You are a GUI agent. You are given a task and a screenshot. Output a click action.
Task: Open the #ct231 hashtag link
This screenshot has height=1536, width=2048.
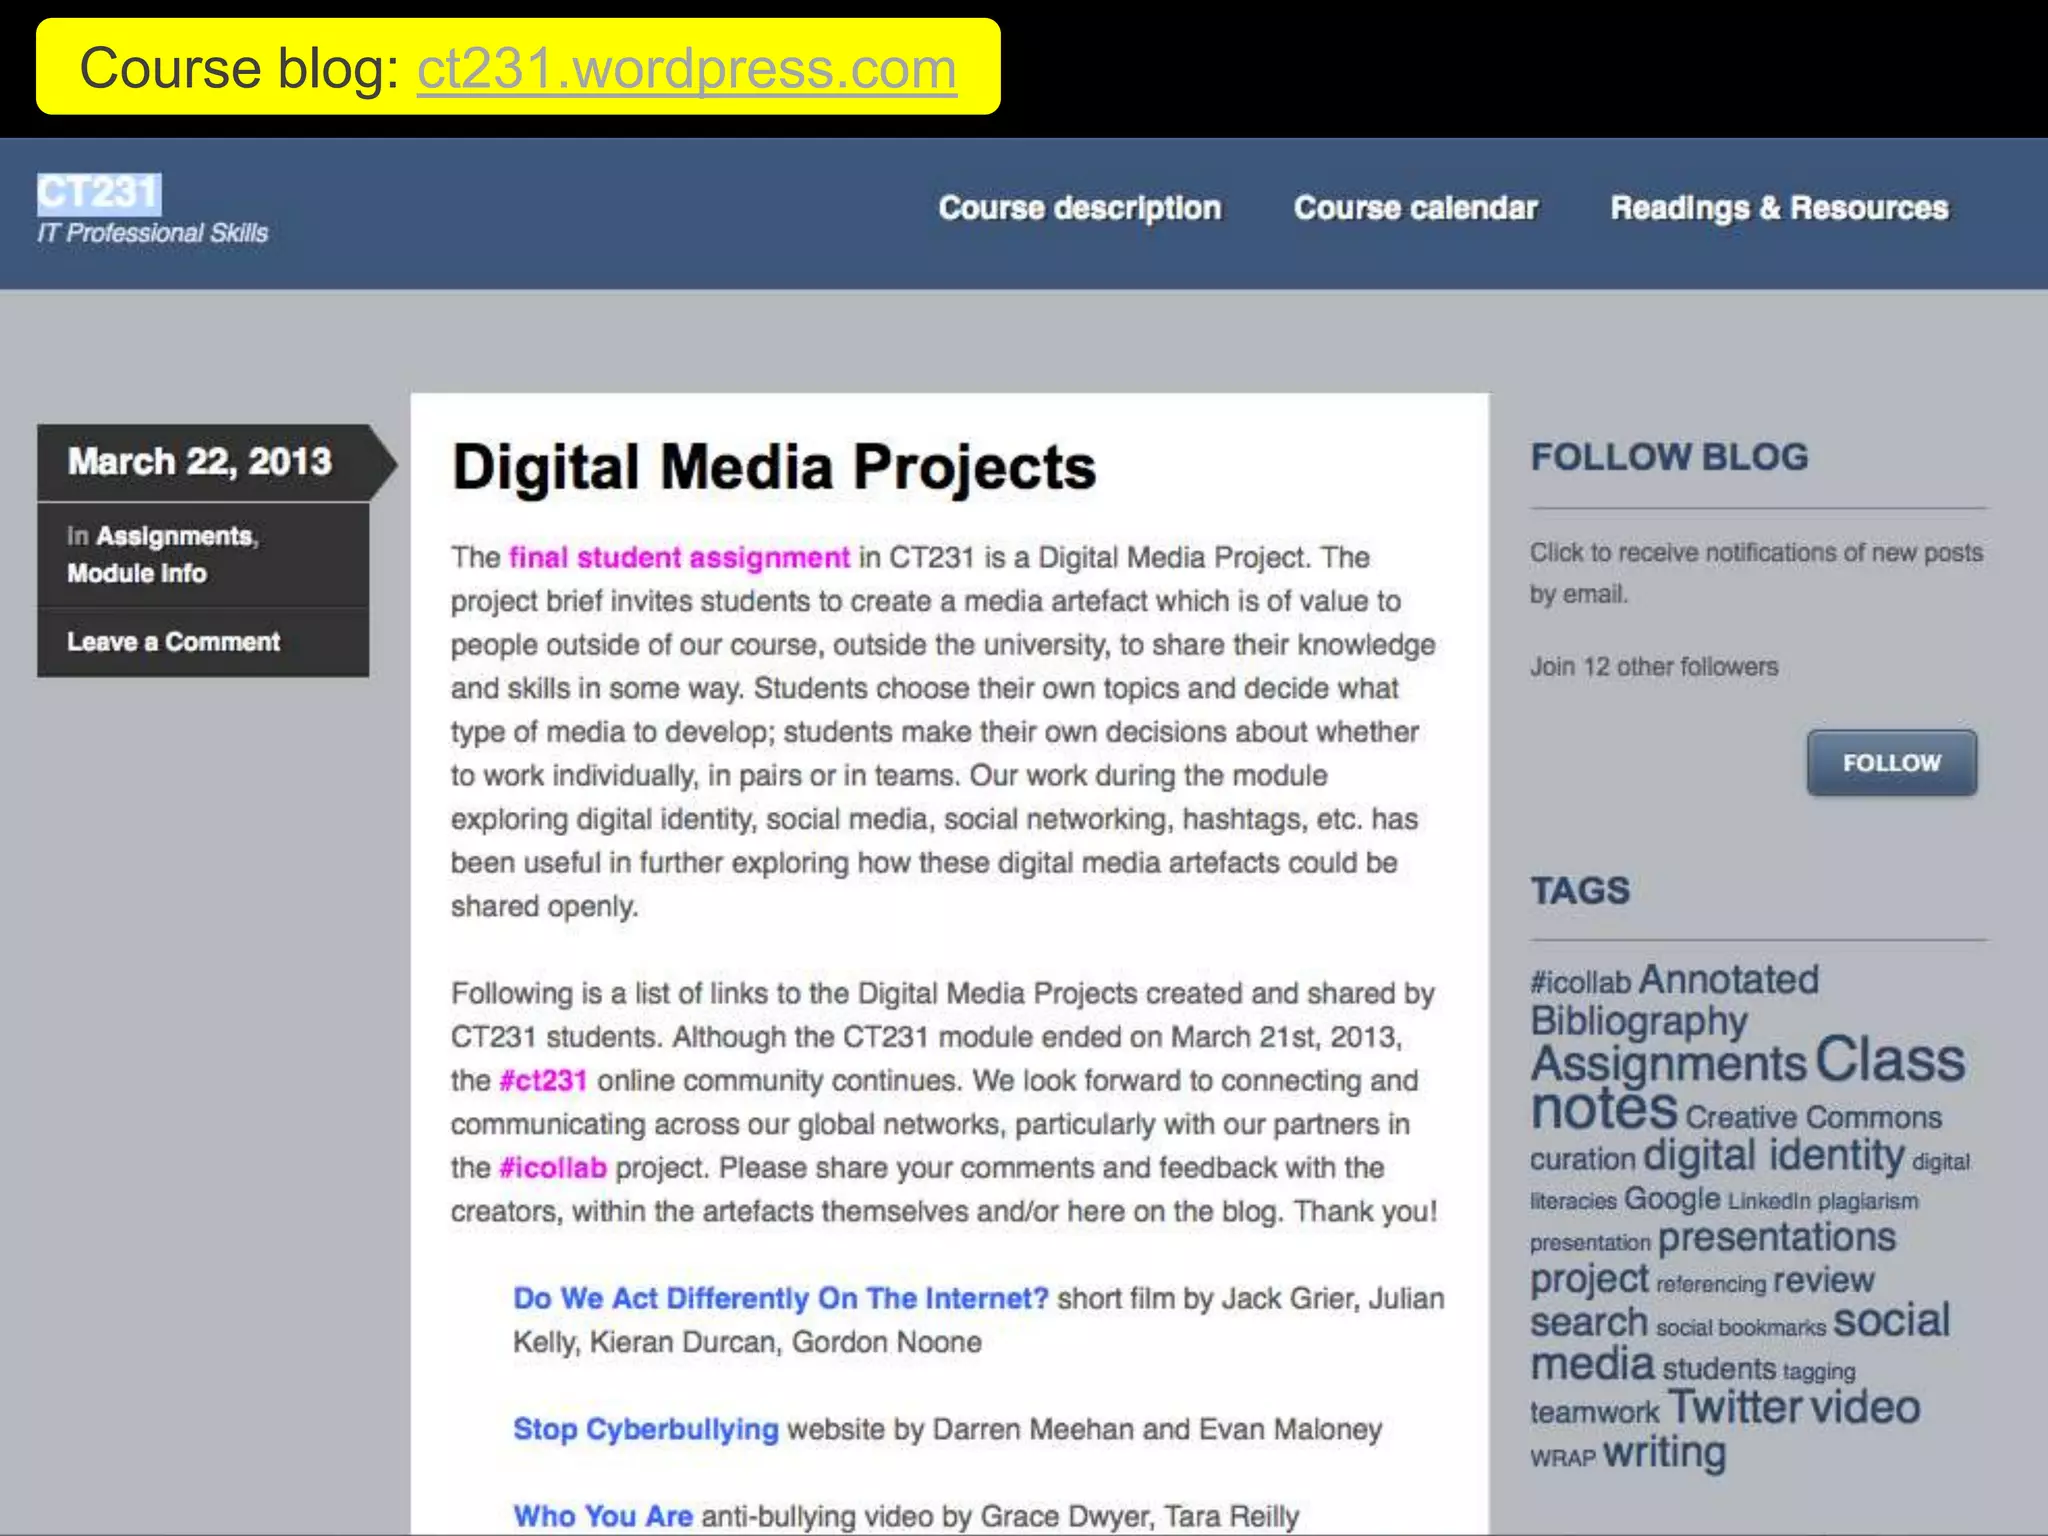(x=542, y=1080)
